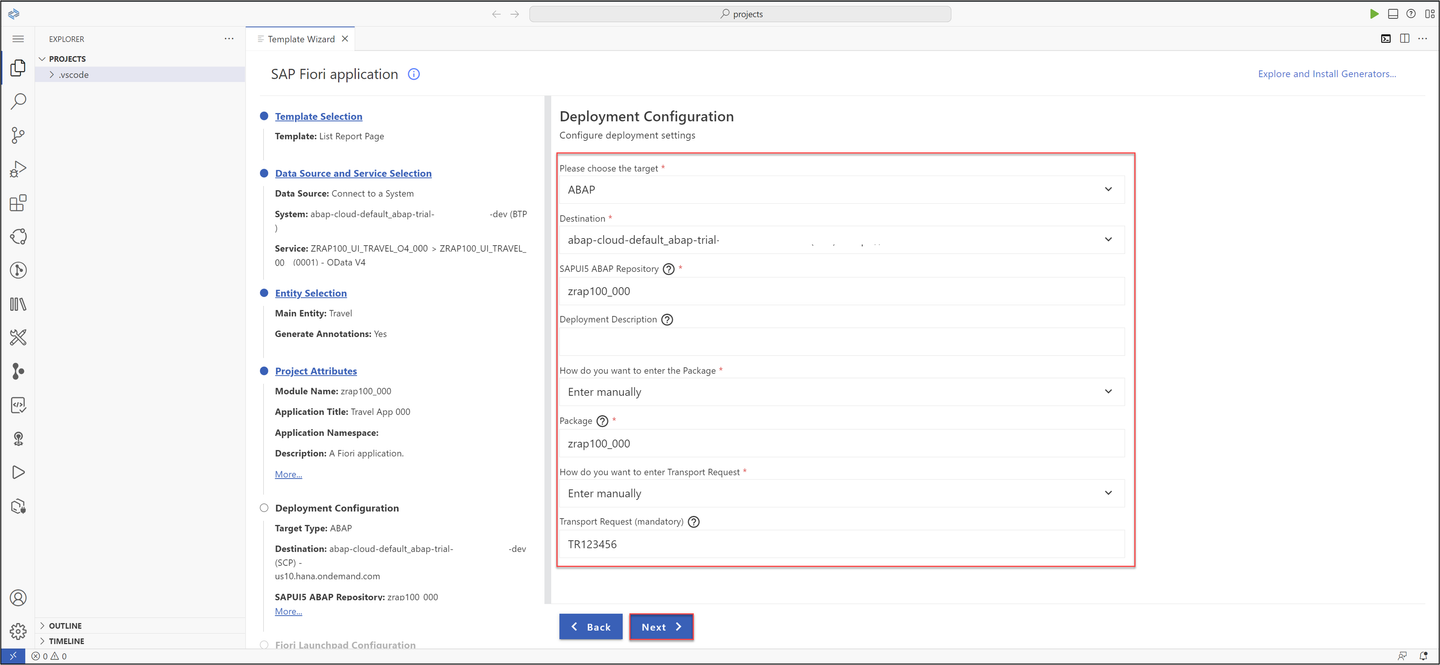The height and width of the screenshot is (665, 1440).
Task: Open the 'Please choose the target' ABAP dropdown
Action: (x=841, y=189)
